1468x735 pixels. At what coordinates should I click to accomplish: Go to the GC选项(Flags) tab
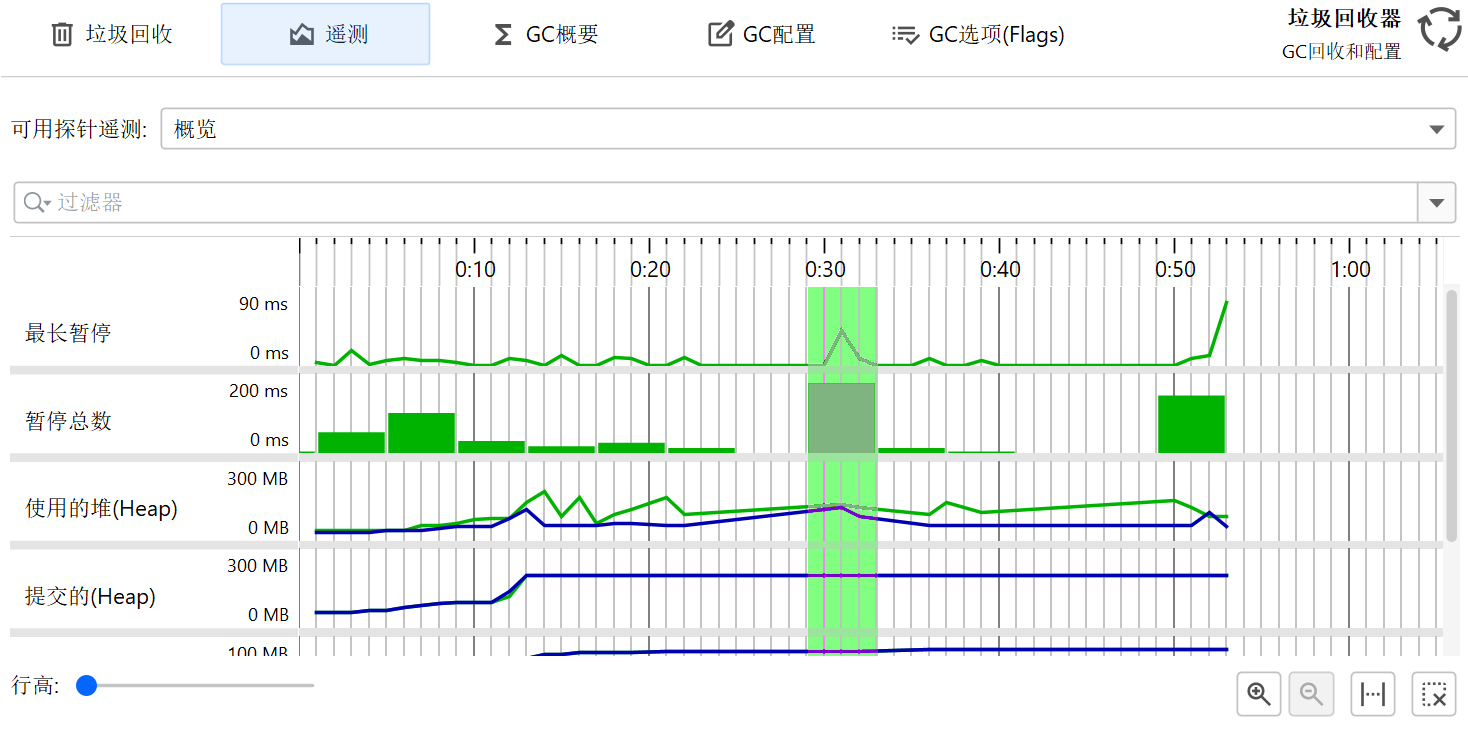tap(978, 34)
